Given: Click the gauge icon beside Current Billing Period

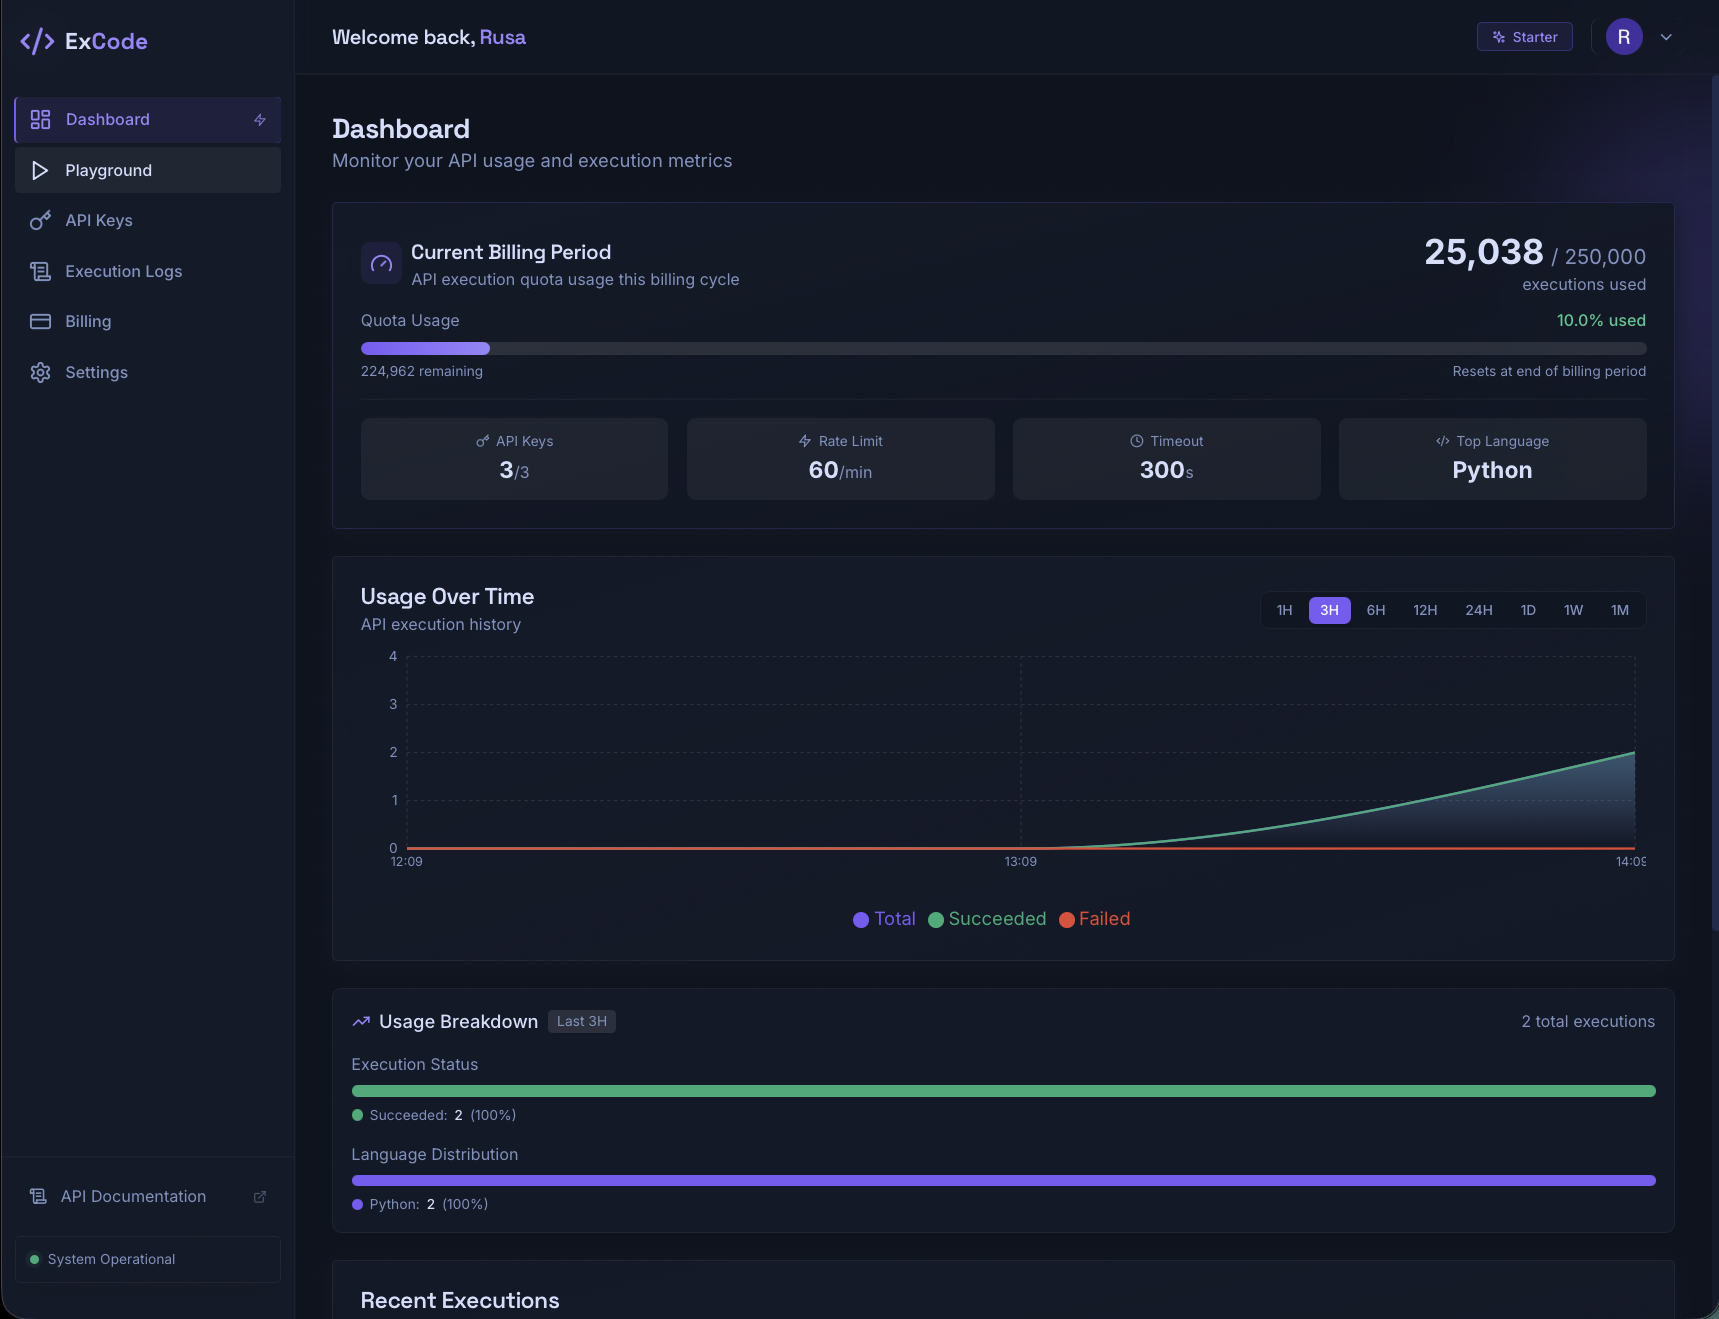Looking at the screenshot, I should [381, 264].
